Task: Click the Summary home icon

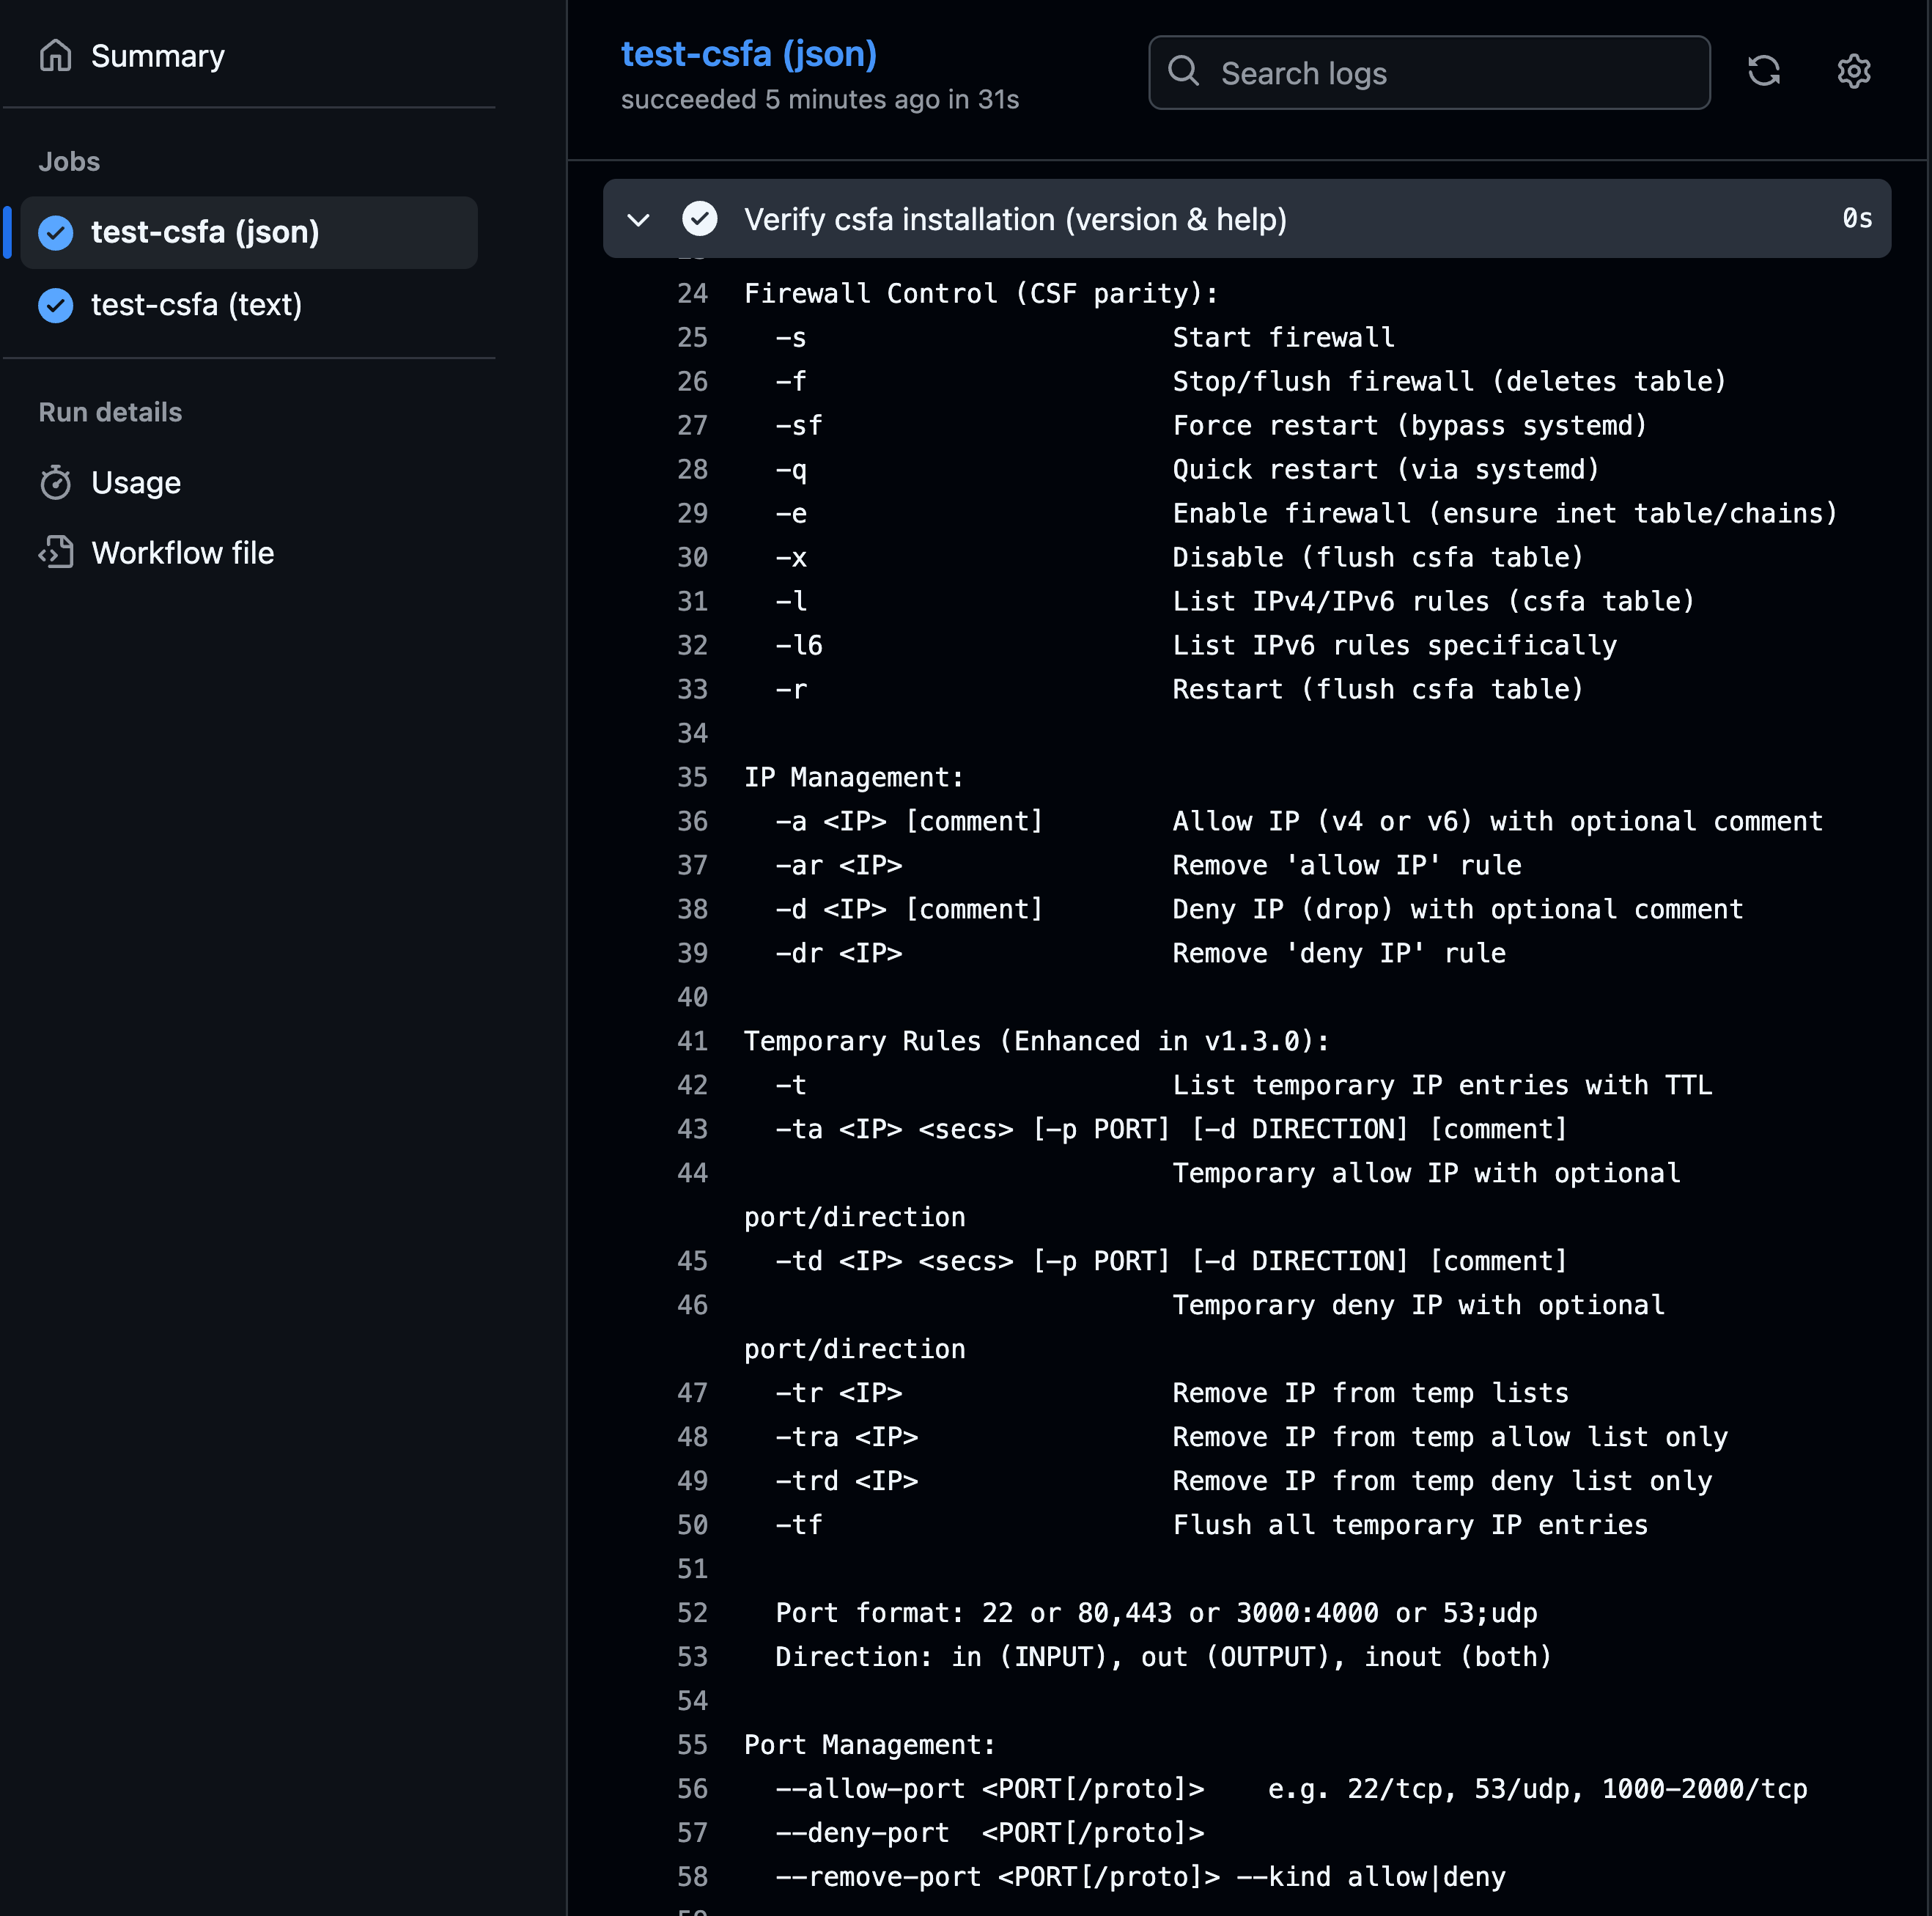Action: point(56,56)
